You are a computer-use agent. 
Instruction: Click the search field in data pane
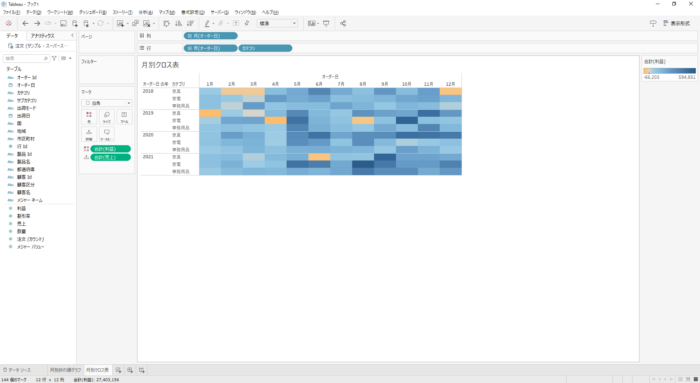pos(26,58)
